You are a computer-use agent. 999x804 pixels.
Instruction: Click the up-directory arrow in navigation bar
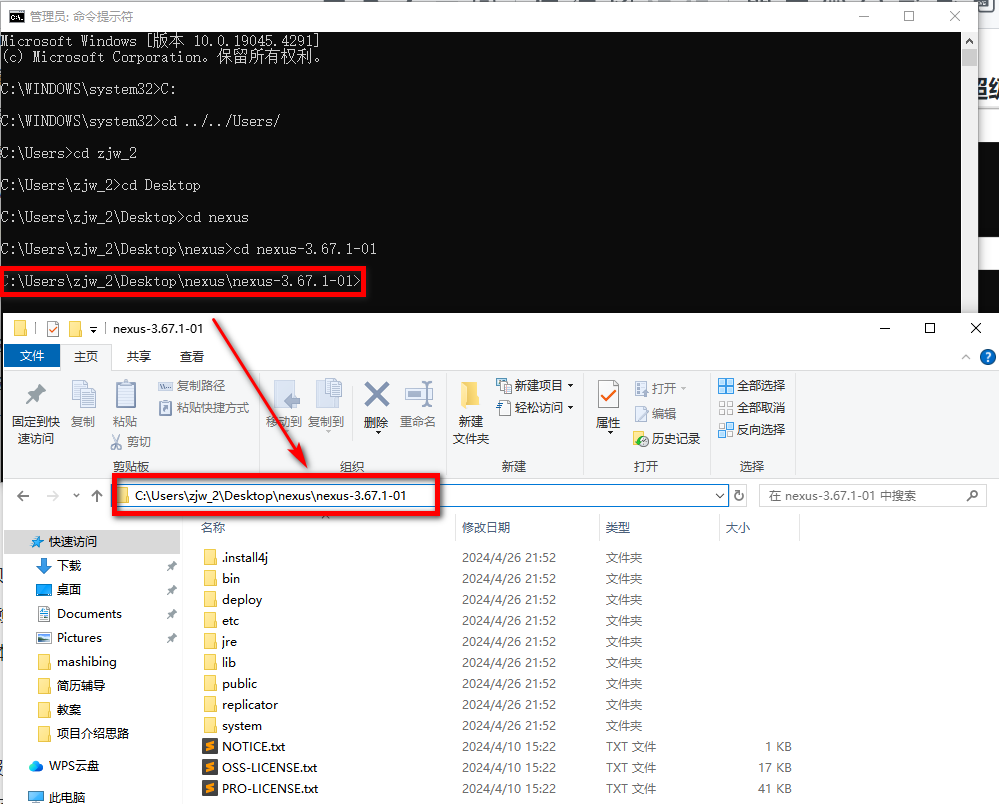click(97, 495)
